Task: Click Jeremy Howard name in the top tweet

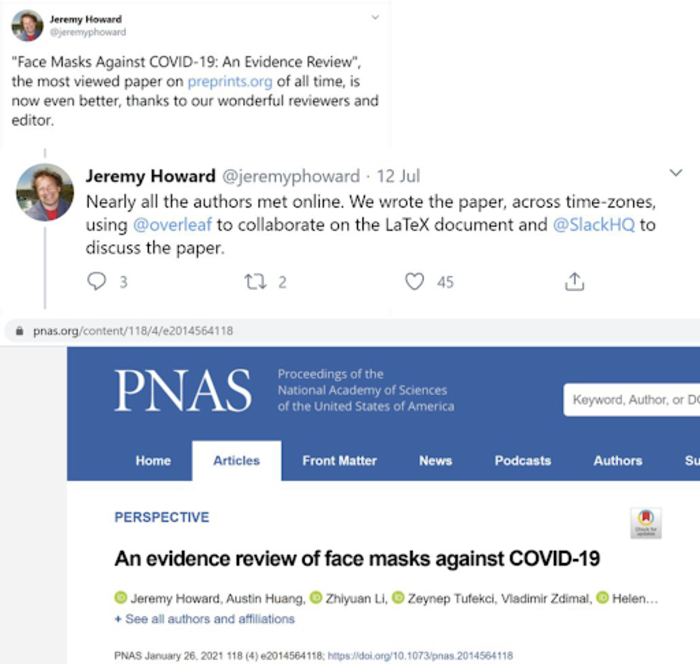Action: (86, 19)
